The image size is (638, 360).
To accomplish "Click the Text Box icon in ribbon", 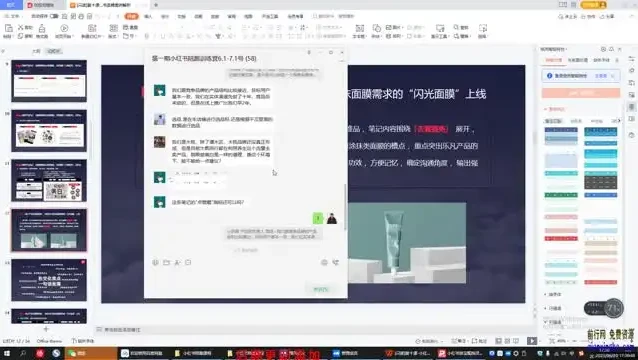I will point(360,28).
